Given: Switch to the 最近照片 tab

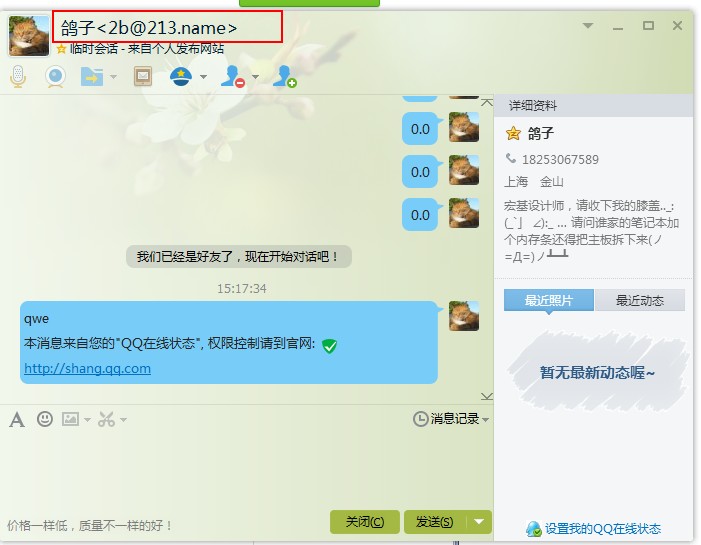Looking at the screenshot, I should point(549,300).
